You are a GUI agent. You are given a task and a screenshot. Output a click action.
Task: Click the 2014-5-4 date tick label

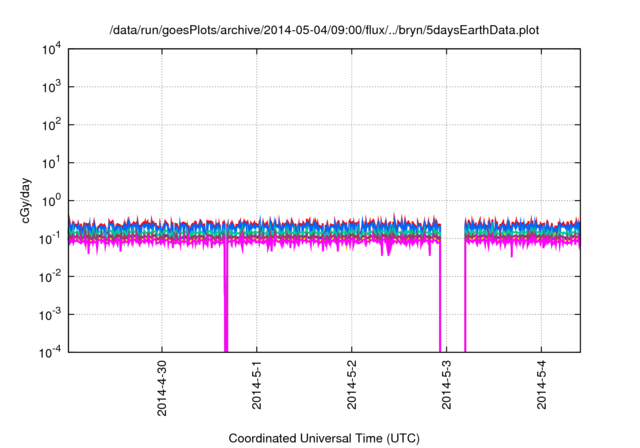541,384
